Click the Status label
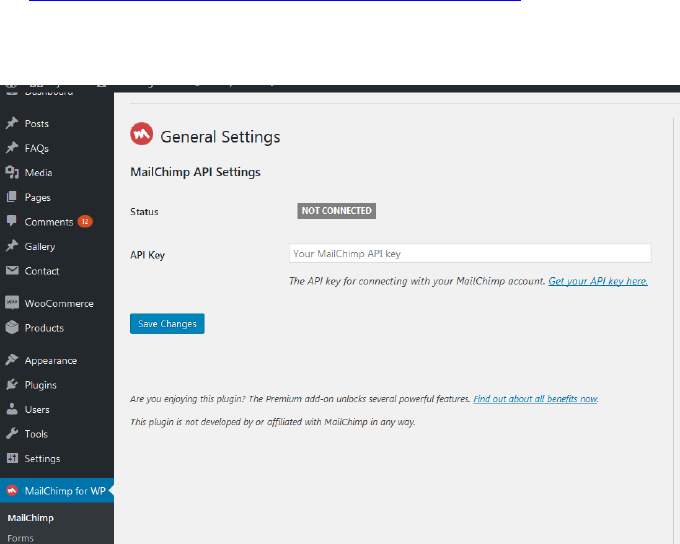The image size is (680, 544). [x=144, y=212]
